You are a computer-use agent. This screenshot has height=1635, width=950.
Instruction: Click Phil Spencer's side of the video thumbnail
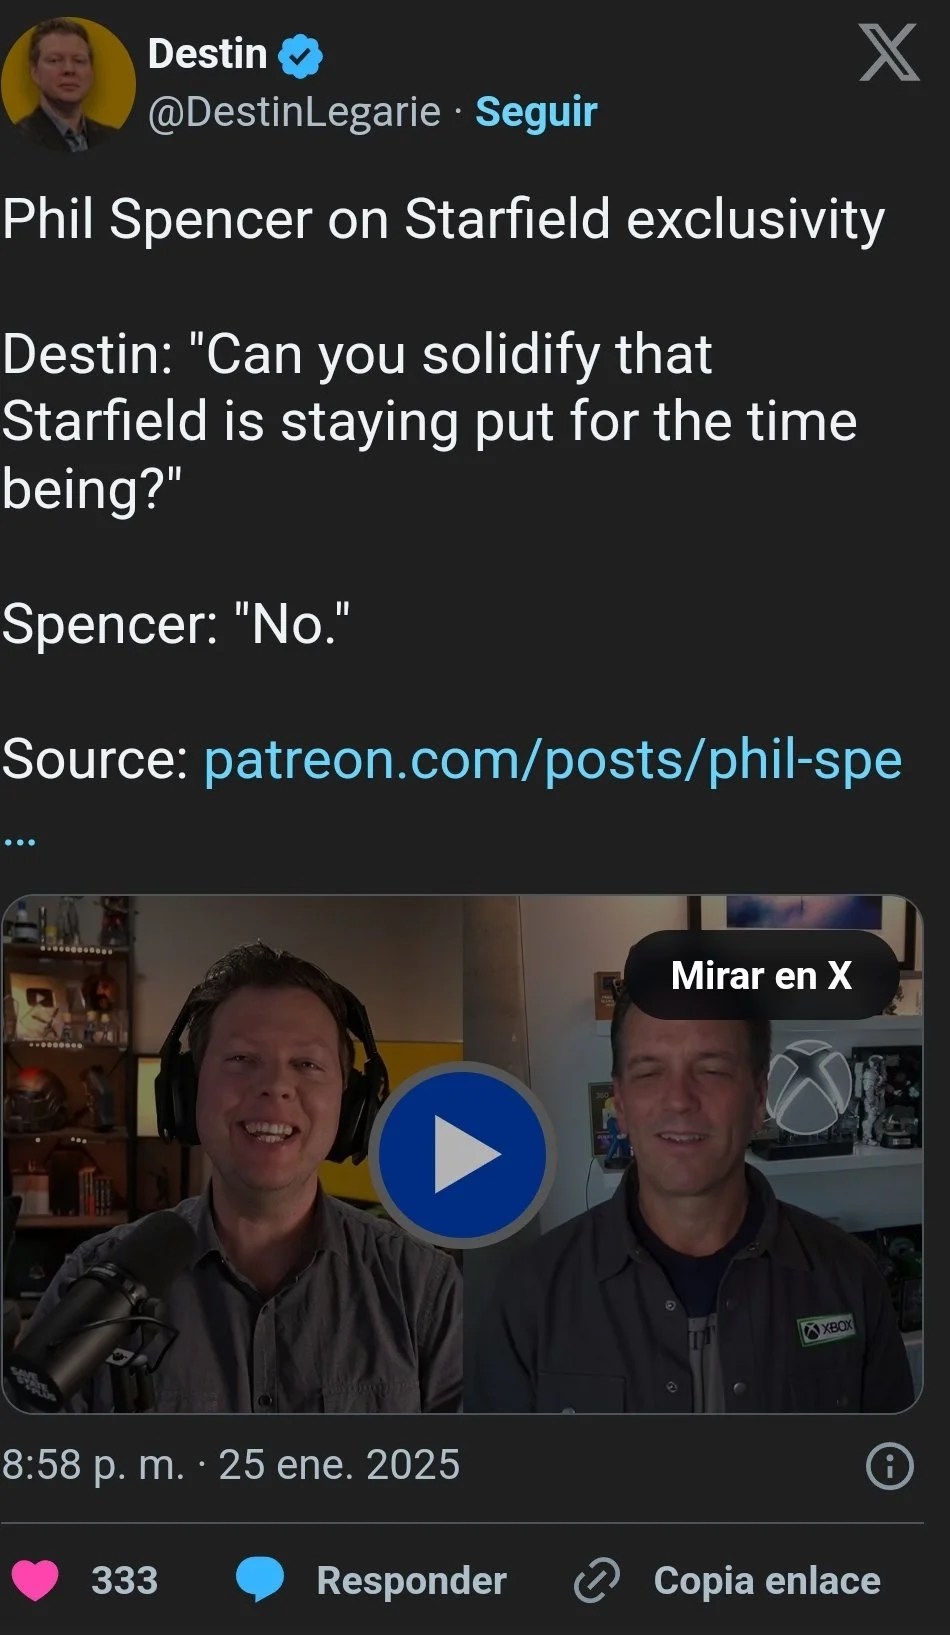[692, 1154]
